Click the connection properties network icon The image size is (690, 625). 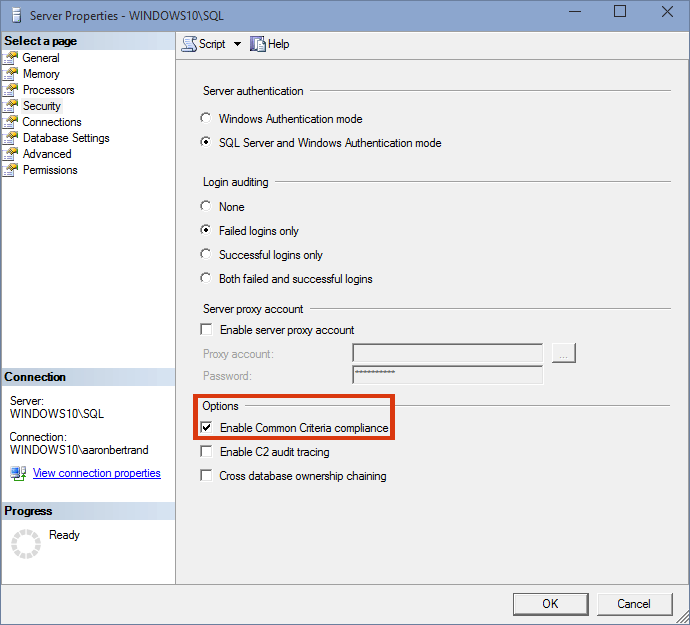[x=18, y=473]
